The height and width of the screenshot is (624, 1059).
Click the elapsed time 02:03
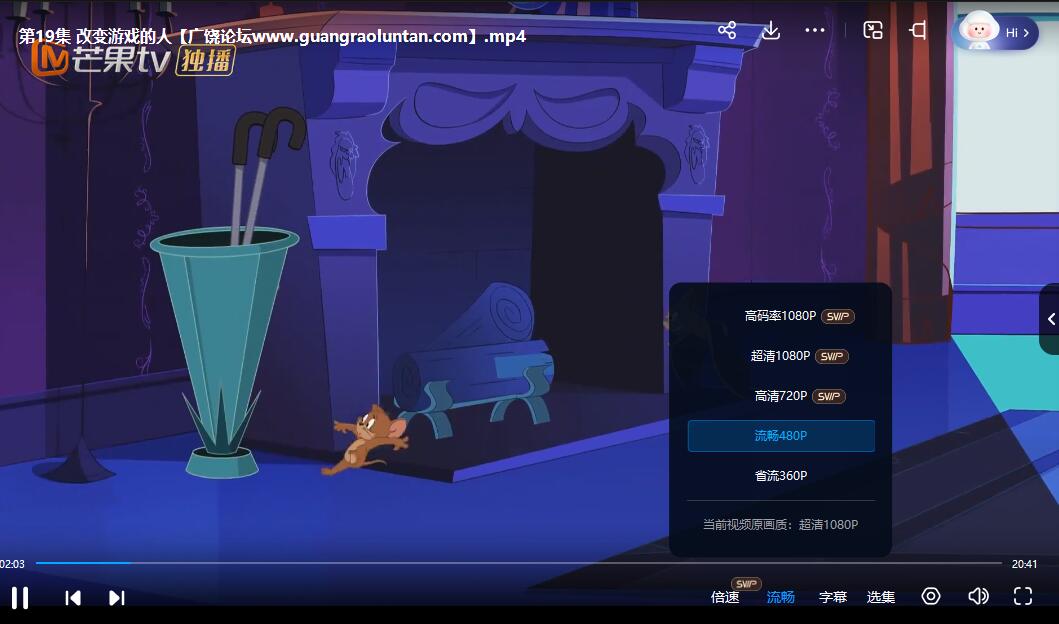13,564
